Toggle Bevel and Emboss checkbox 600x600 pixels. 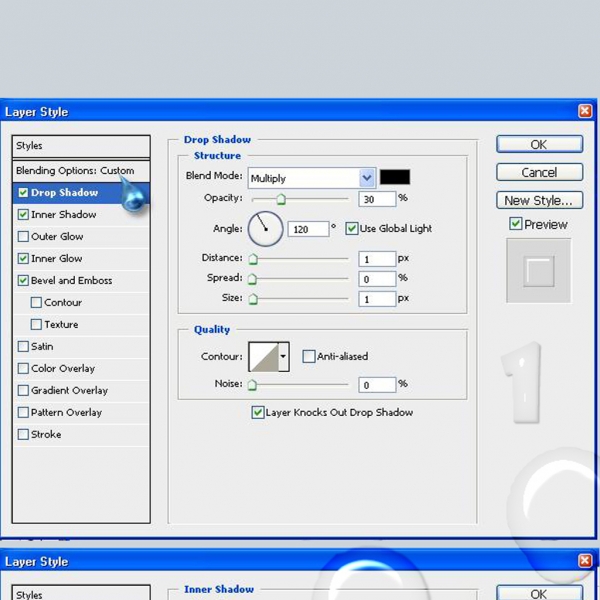coord(23,280)
